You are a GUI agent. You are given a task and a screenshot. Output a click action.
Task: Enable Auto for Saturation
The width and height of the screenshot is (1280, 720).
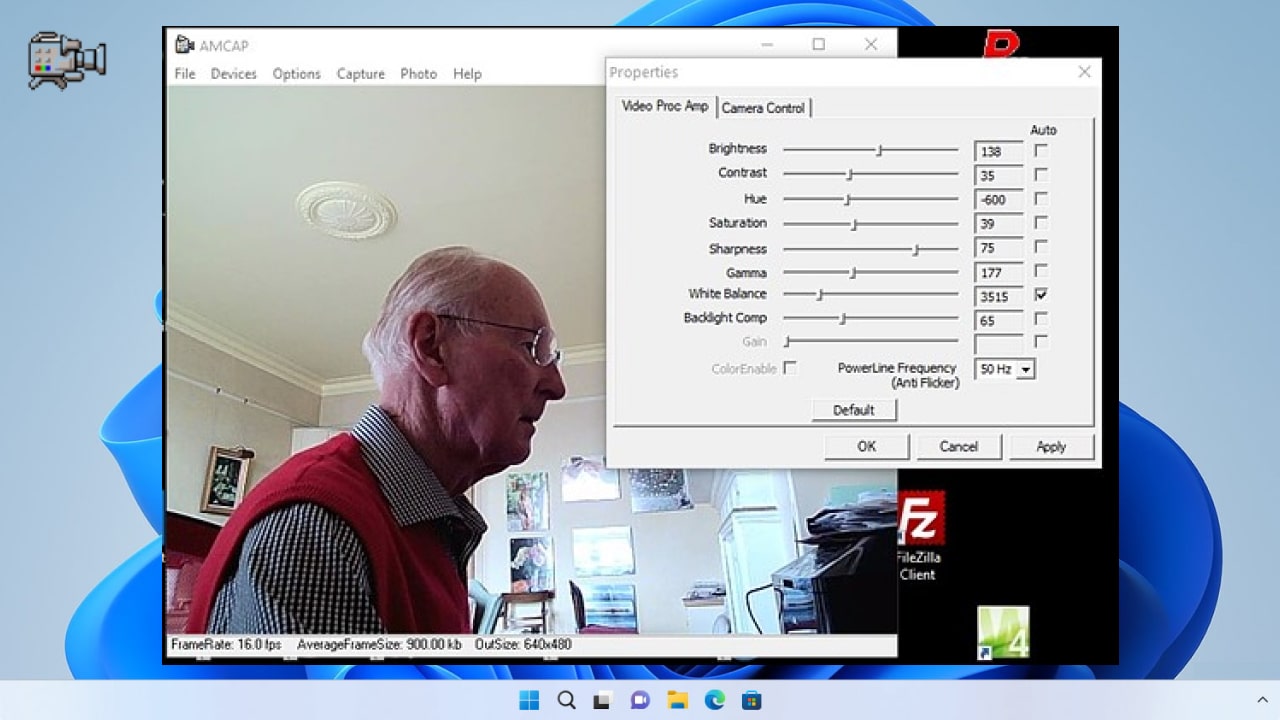click(1041, 223)
